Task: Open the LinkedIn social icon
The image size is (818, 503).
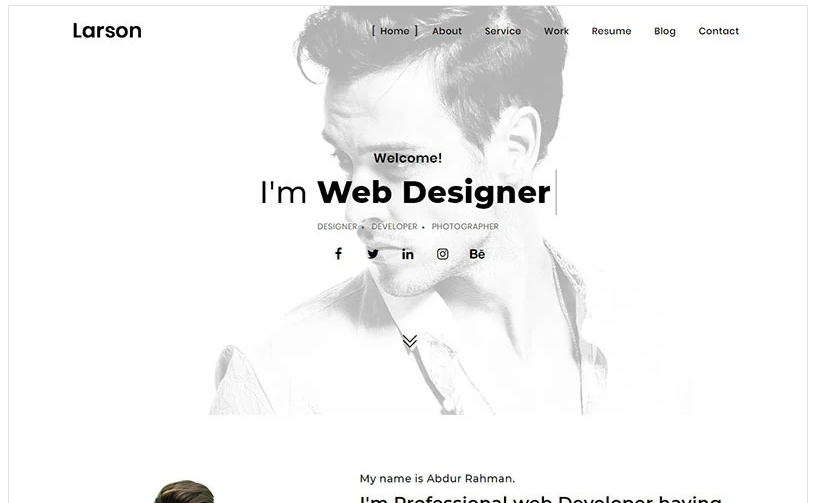Action: pyautogui.click(x=407, y=254)
